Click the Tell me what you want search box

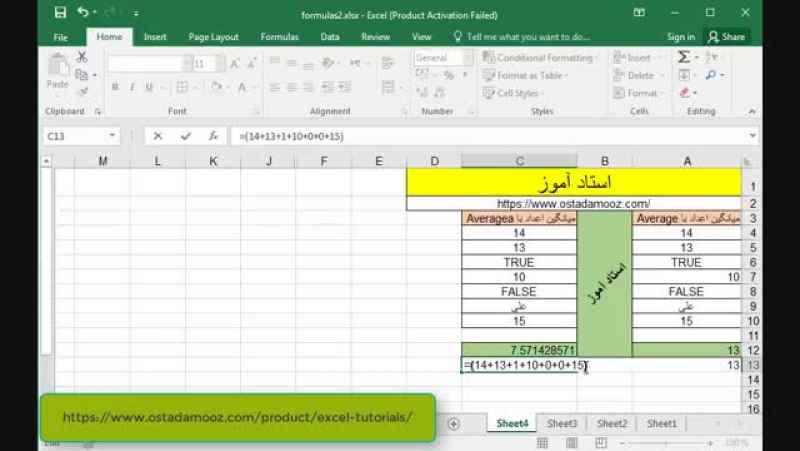click(522, 37)
